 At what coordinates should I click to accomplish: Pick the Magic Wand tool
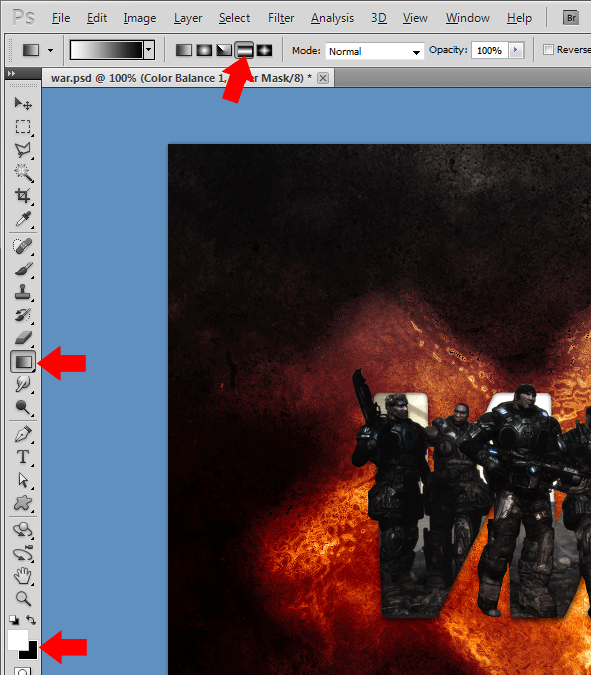coord(23,173)
